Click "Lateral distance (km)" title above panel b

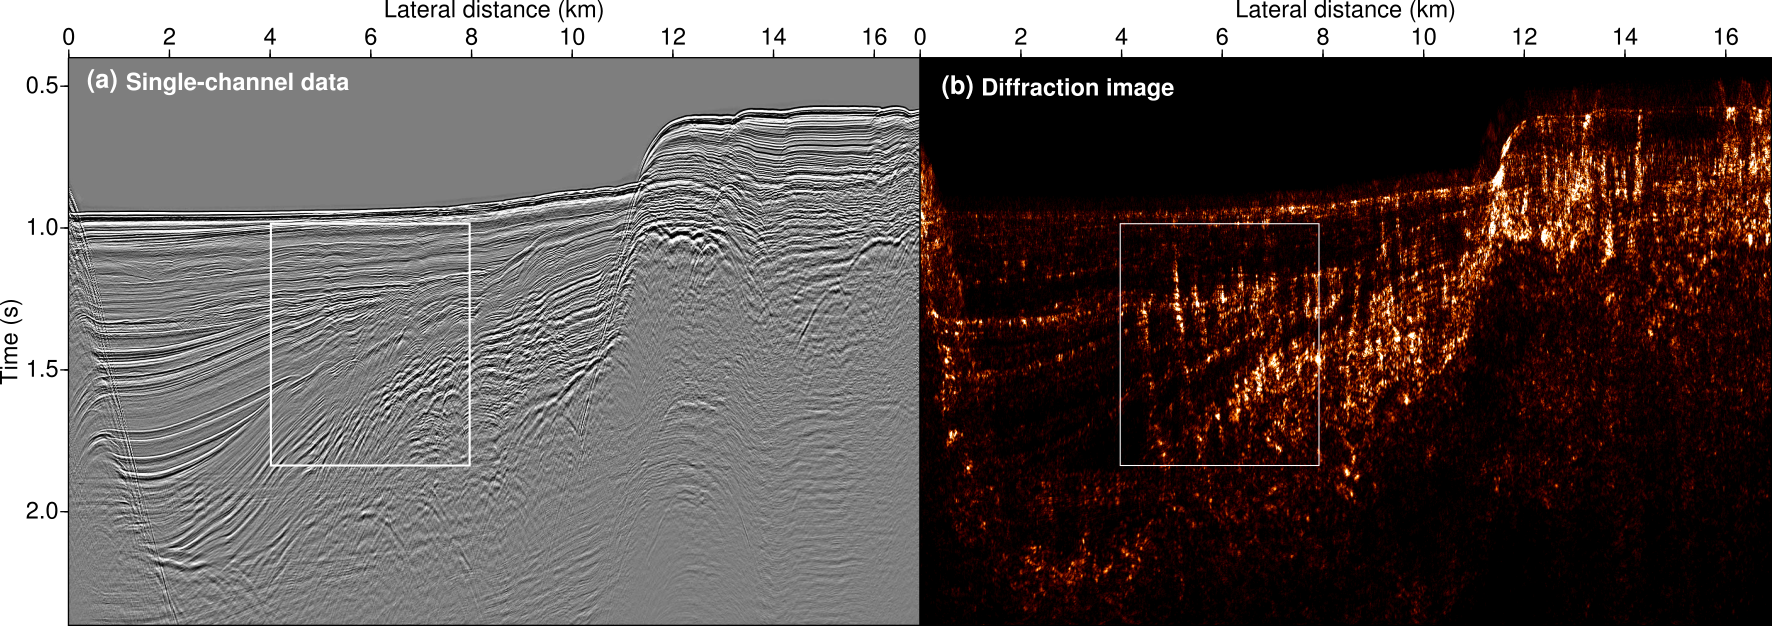pyautogui.click(x=1345, y=10)
